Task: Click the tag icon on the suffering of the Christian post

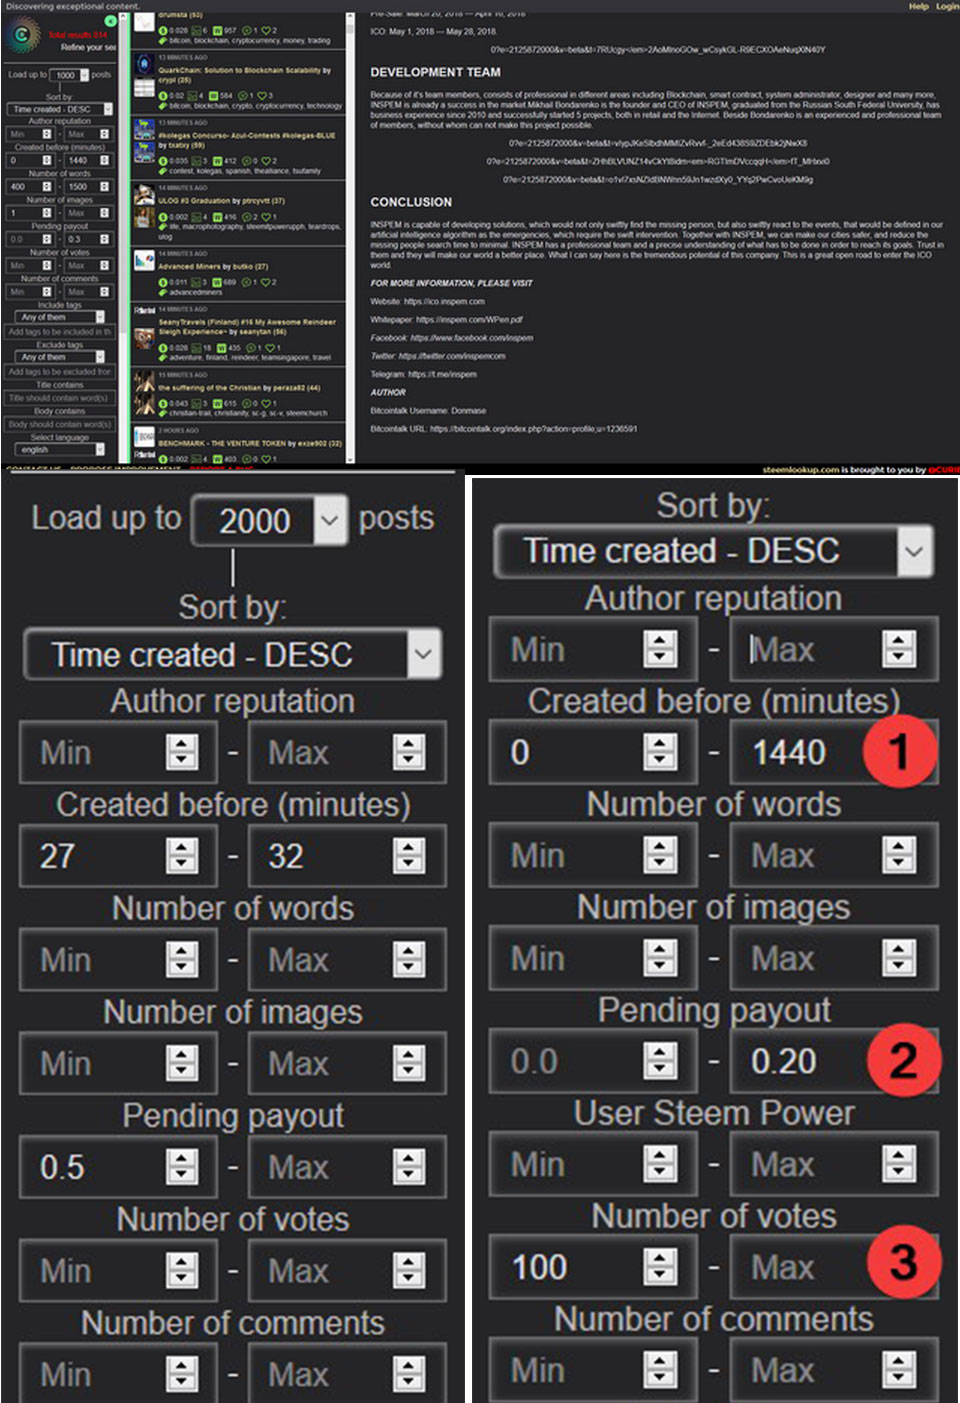Action: click(x=163, y=413)
